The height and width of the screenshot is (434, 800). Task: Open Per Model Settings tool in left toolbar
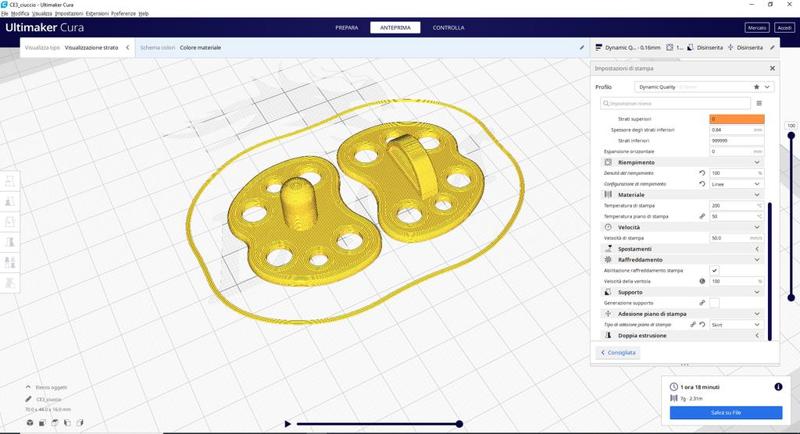10,263
